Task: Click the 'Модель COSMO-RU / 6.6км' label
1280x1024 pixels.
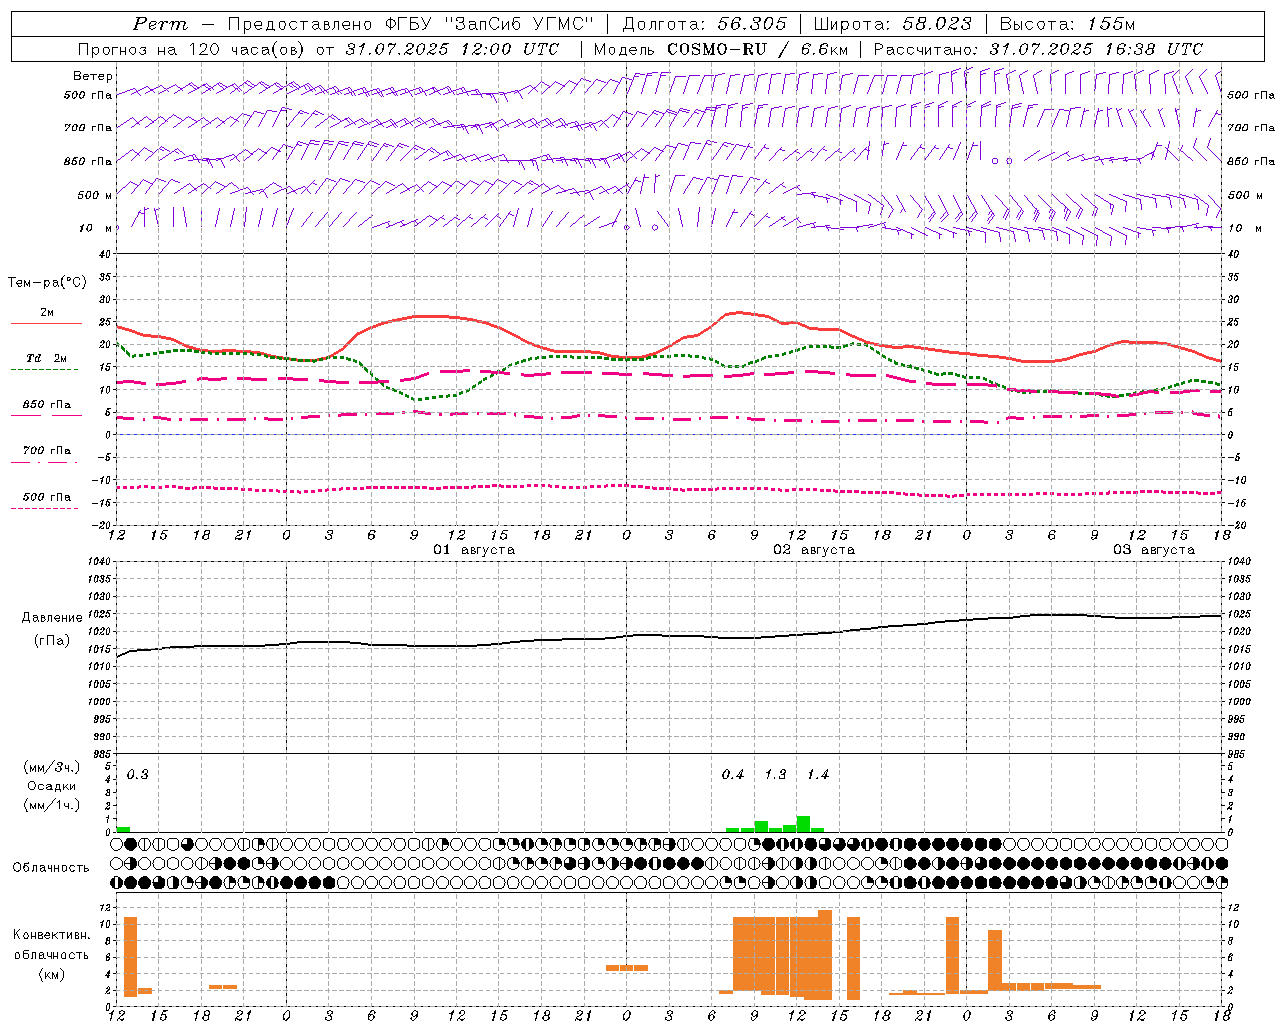Action: point(723,49)
